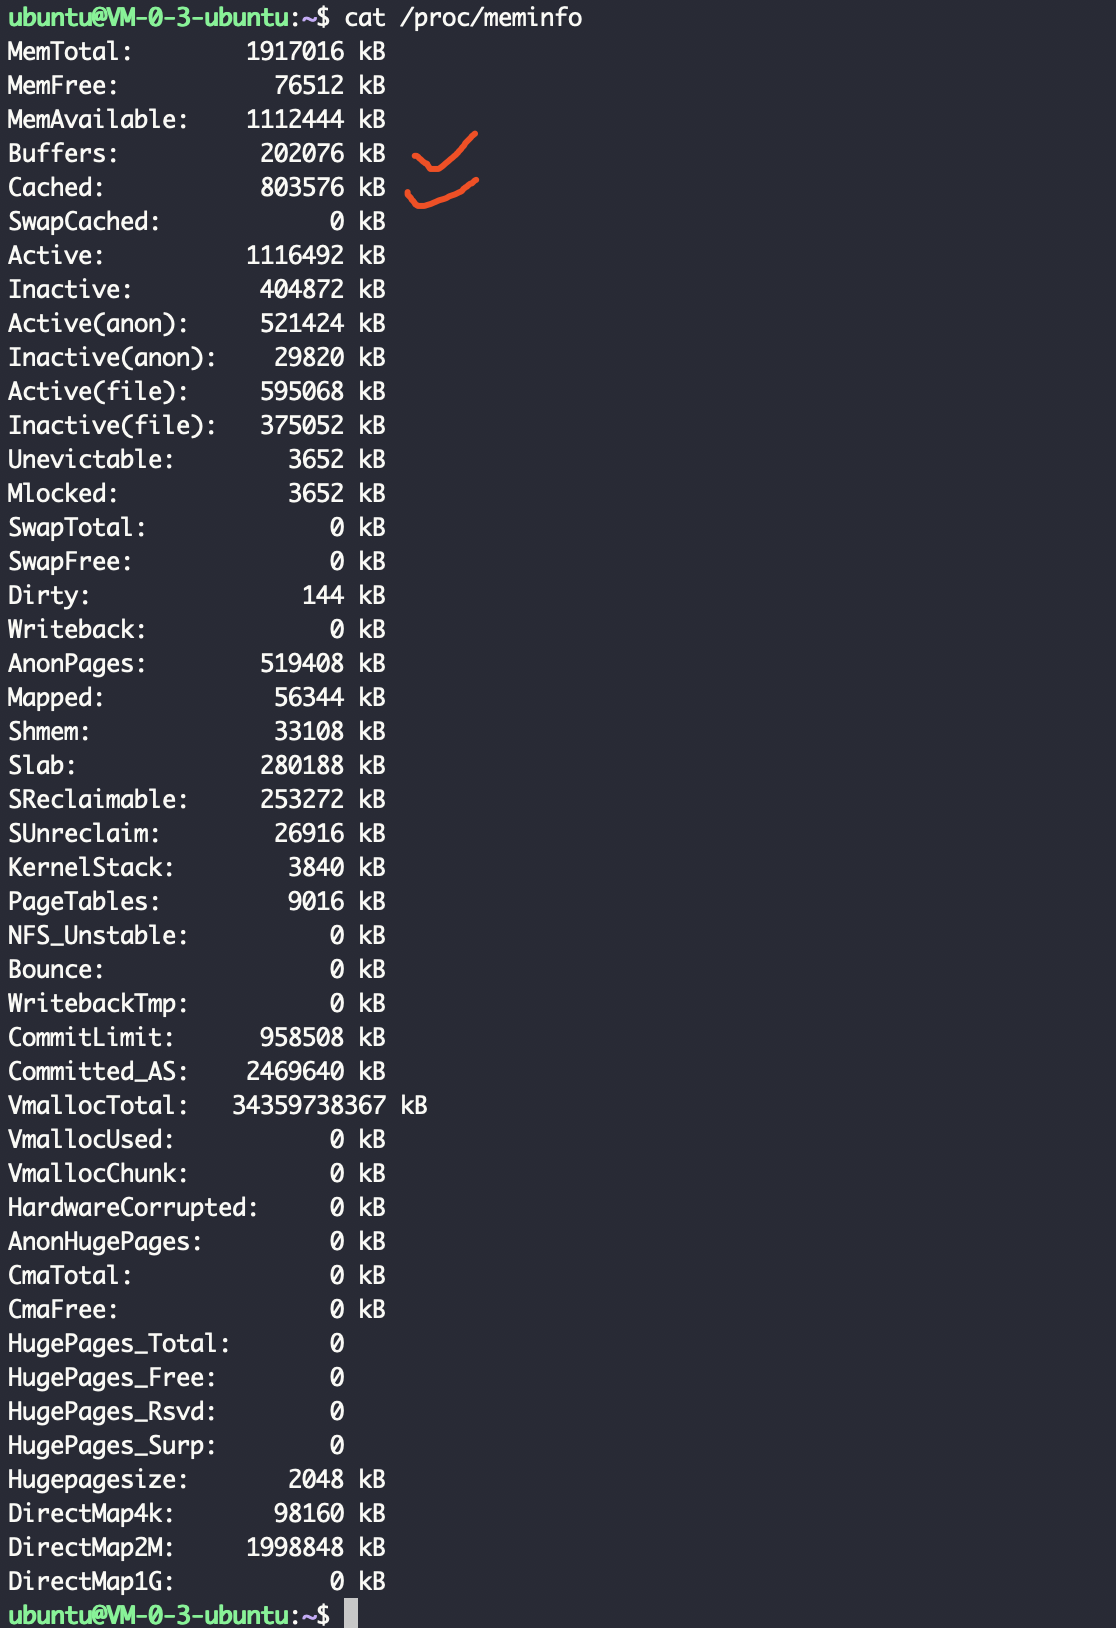
Task: Click the MemTotal value 1917016
Action: tap(295, 52)
